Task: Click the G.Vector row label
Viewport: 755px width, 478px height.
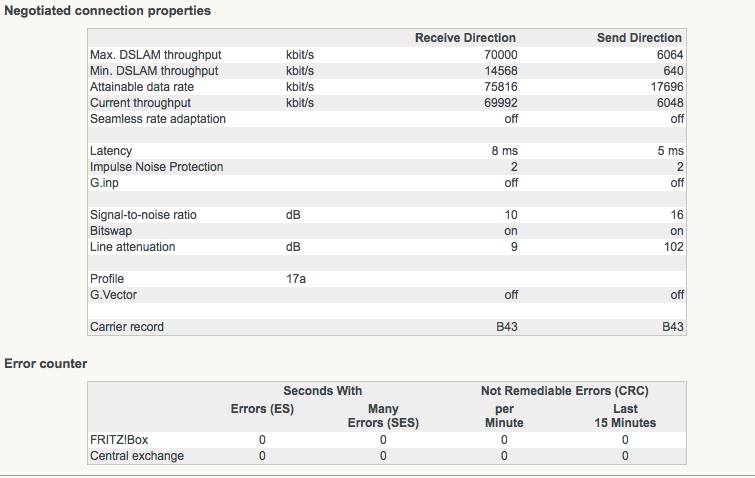Action: tap(115, 295)
